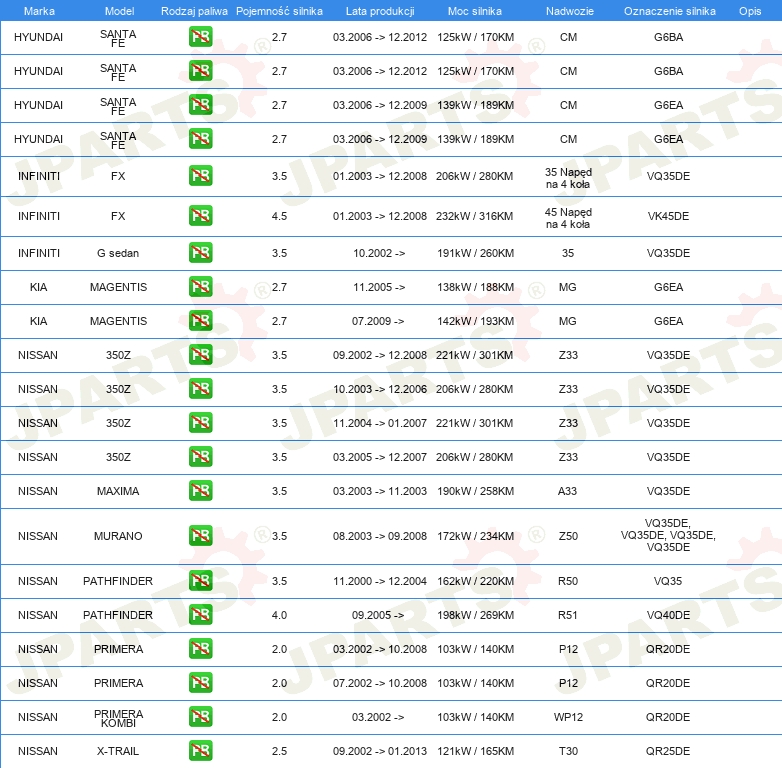782x768 pixels.
Task: Click the fuel icon for KIA MAGENTIS 142kW
Action: (x=200, y=321)
